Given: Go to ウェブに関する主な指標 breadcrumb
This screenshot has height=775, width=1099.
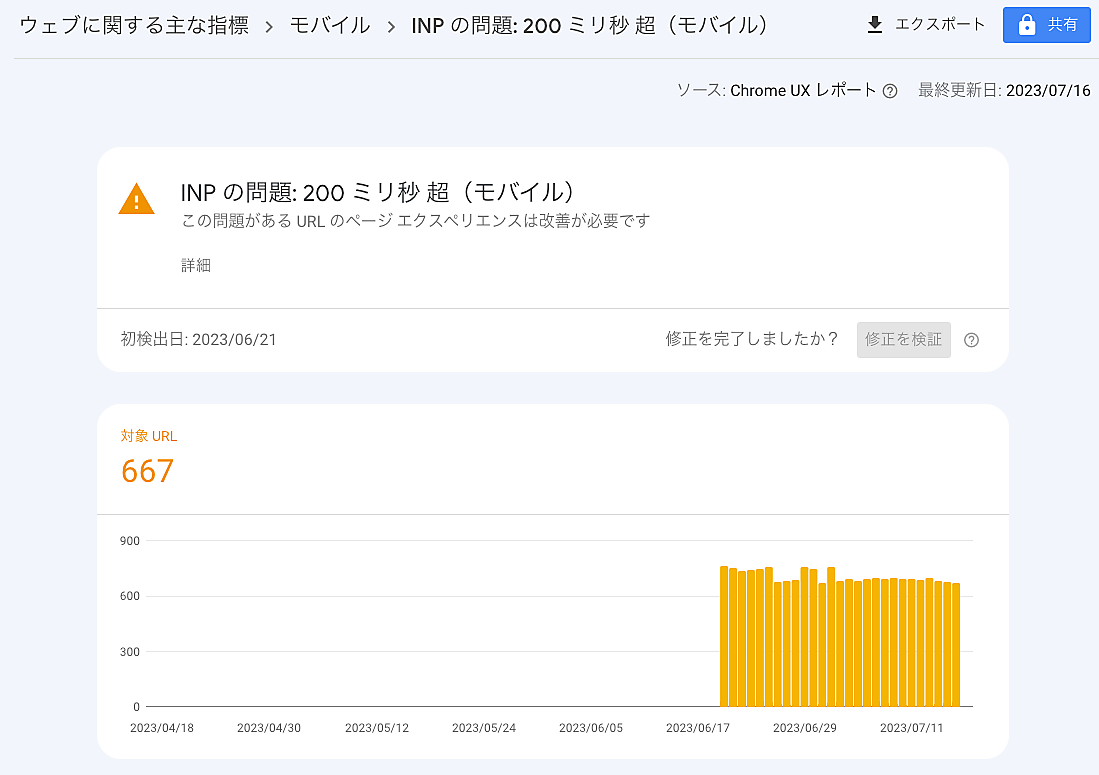Looking at the screenshot, I should [134, 25].
